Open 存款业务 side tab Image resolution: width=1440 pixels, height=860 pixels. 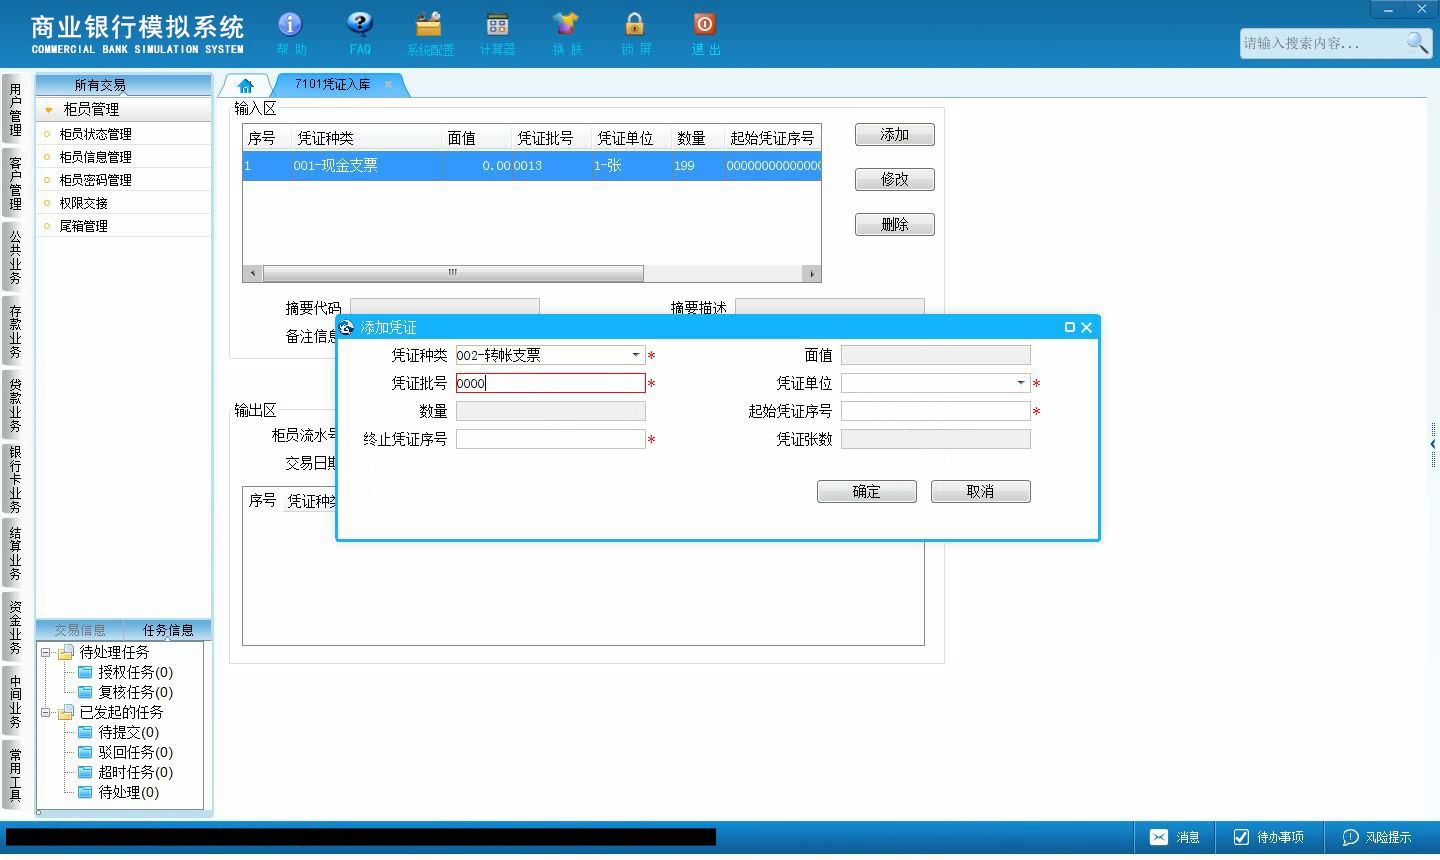click(15, 331)
